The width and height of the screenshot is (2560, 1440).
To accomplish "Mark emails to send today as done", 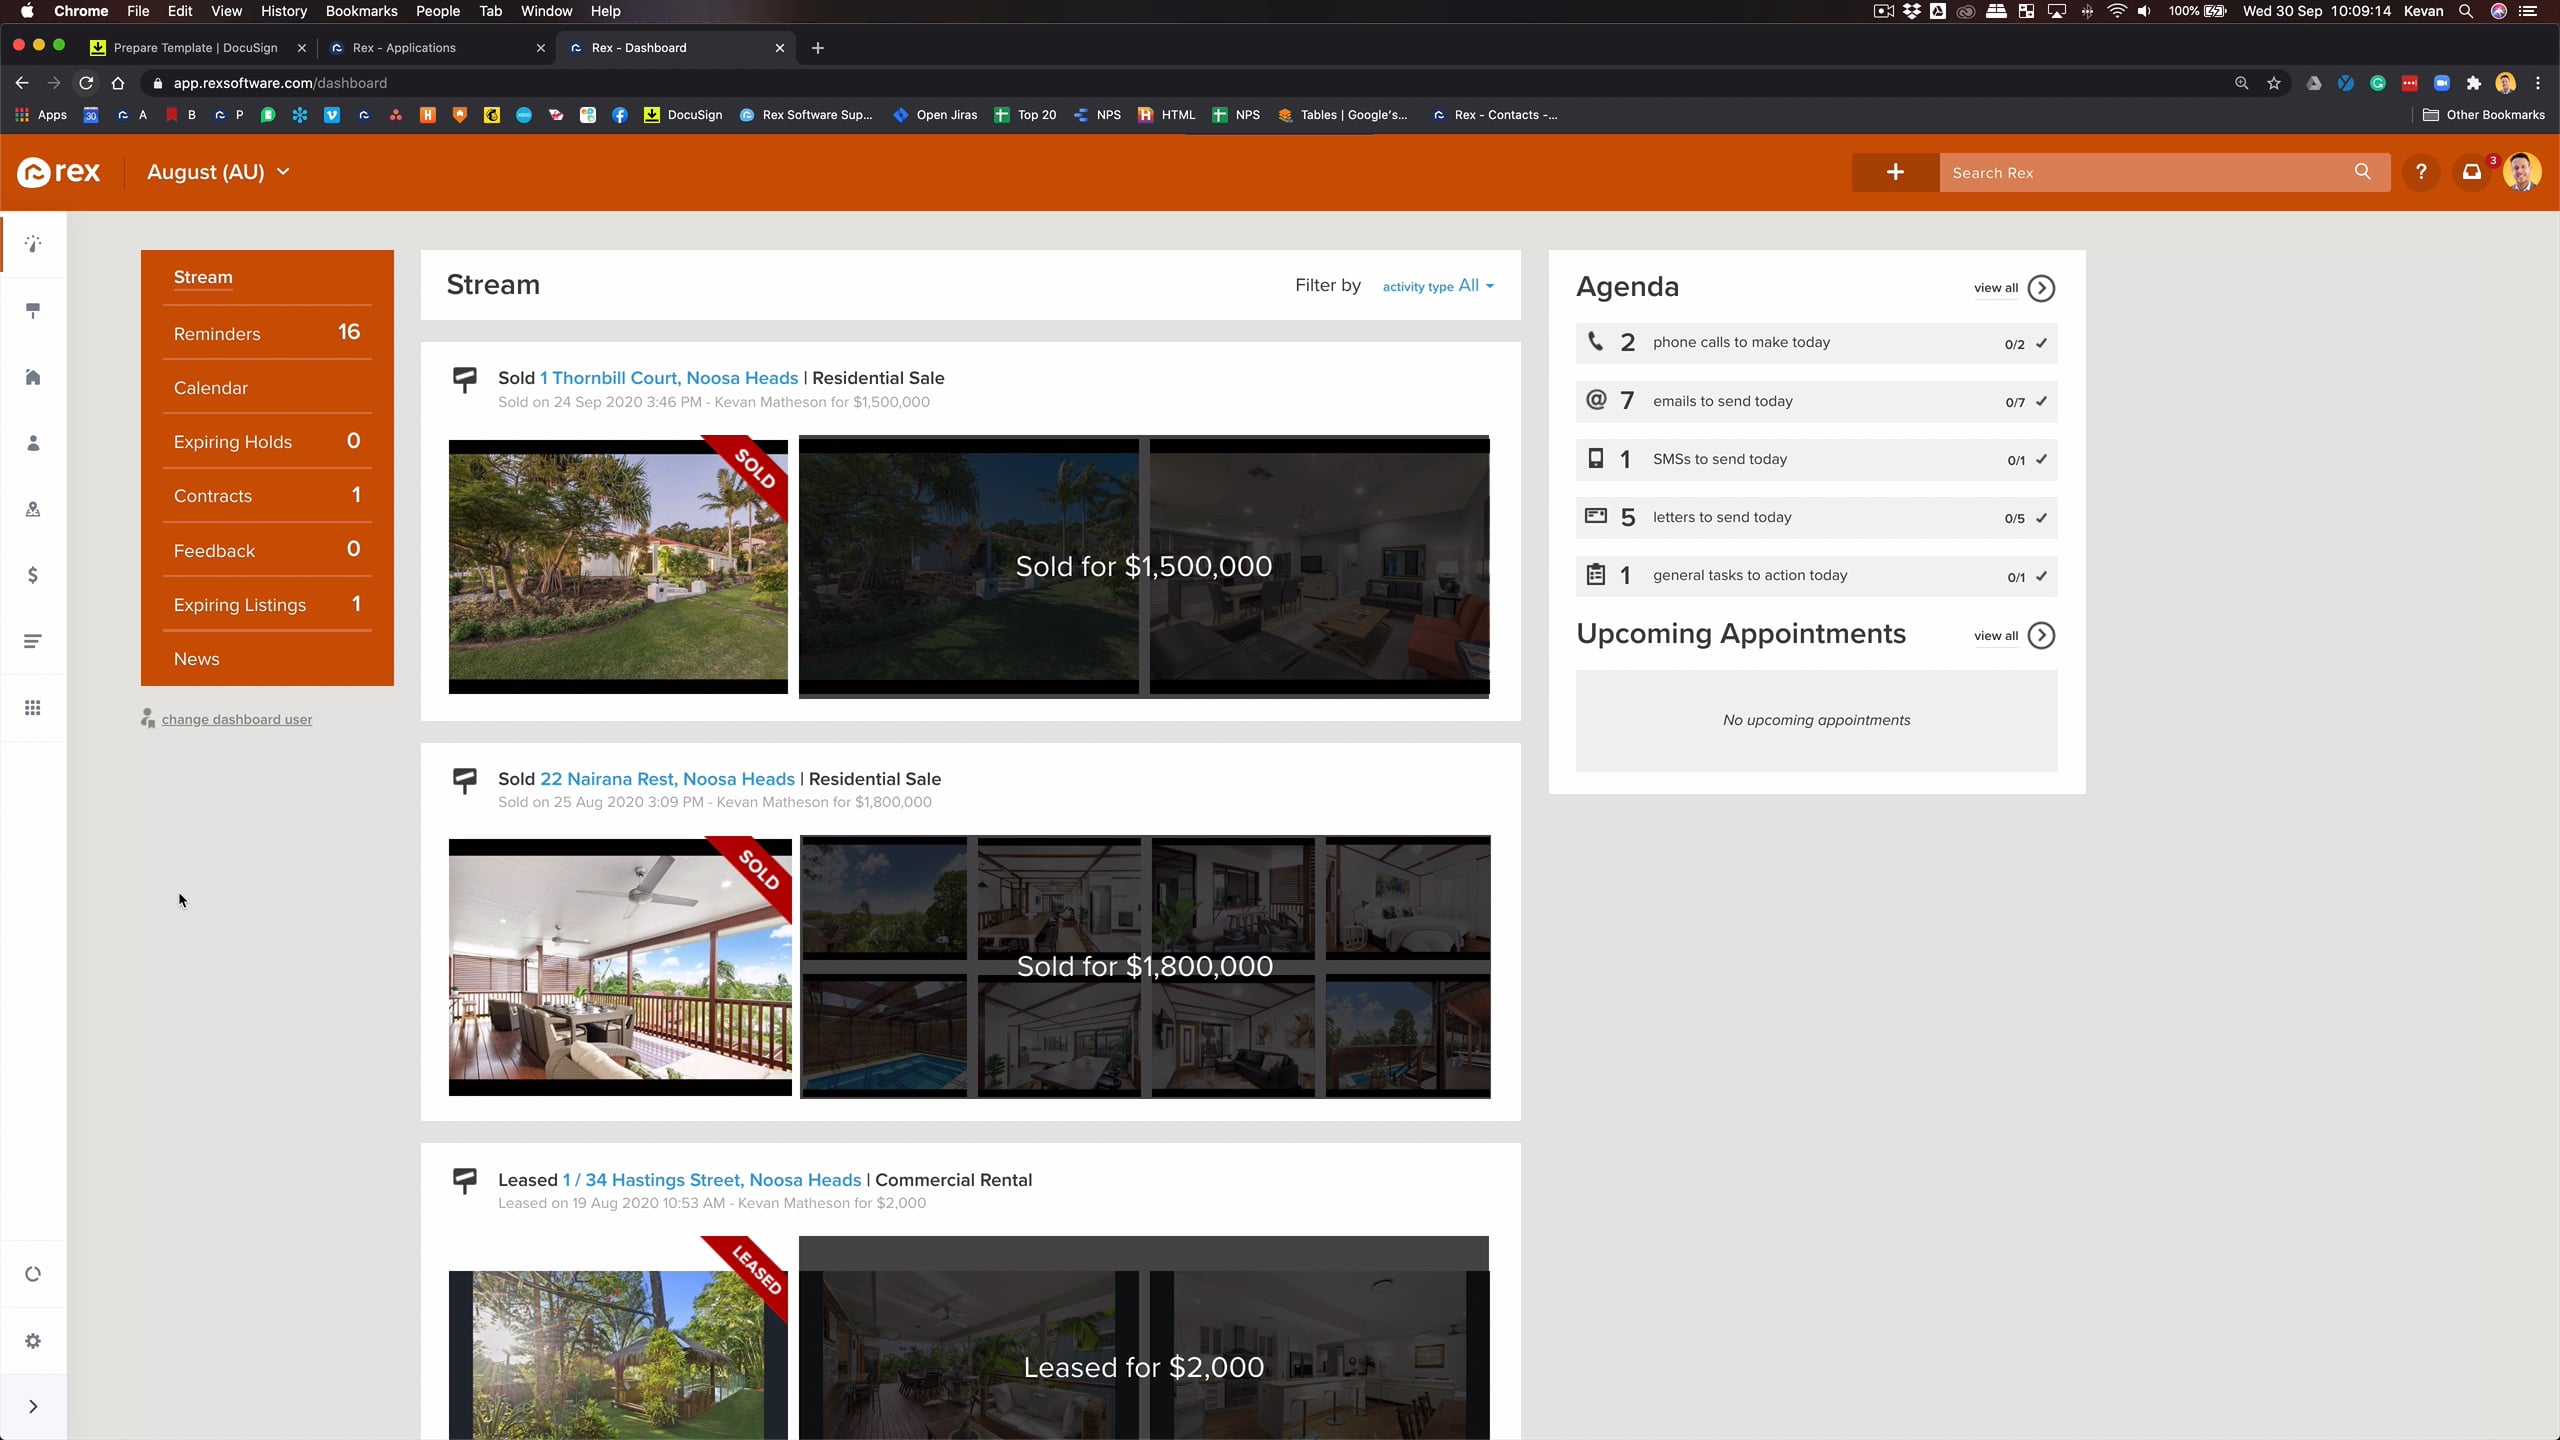I will [x=2042, y=401].
